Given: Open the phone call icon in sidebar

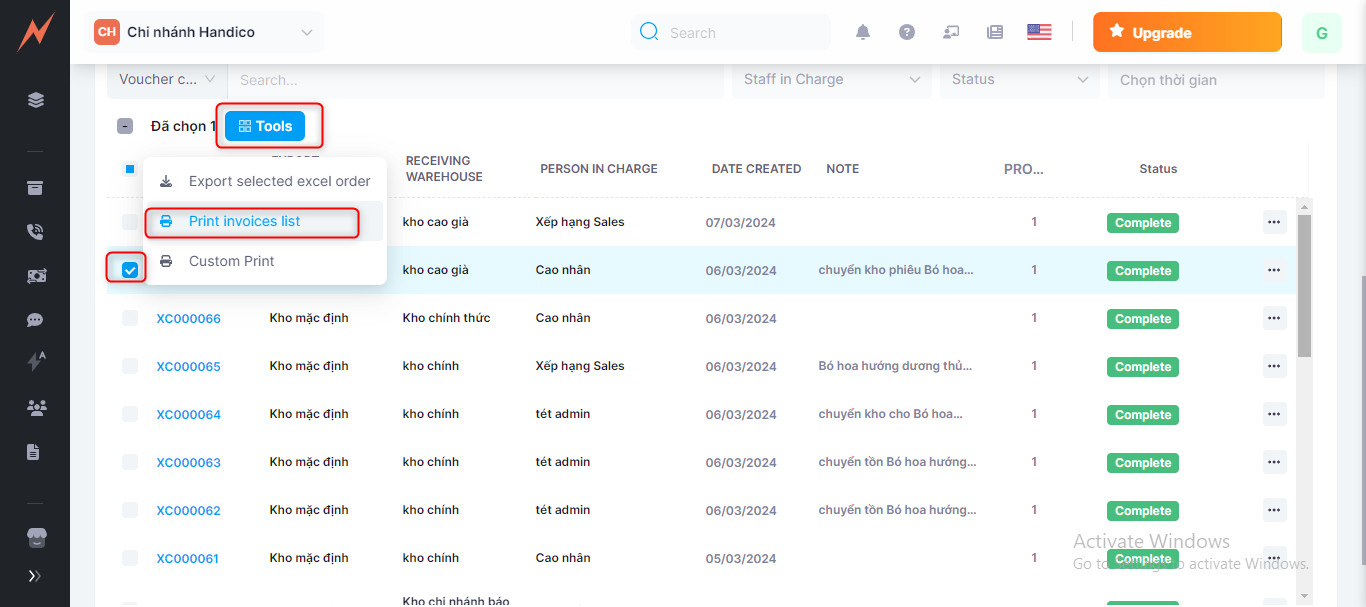Looking at the screenshot, I should (x=36, y=232).
